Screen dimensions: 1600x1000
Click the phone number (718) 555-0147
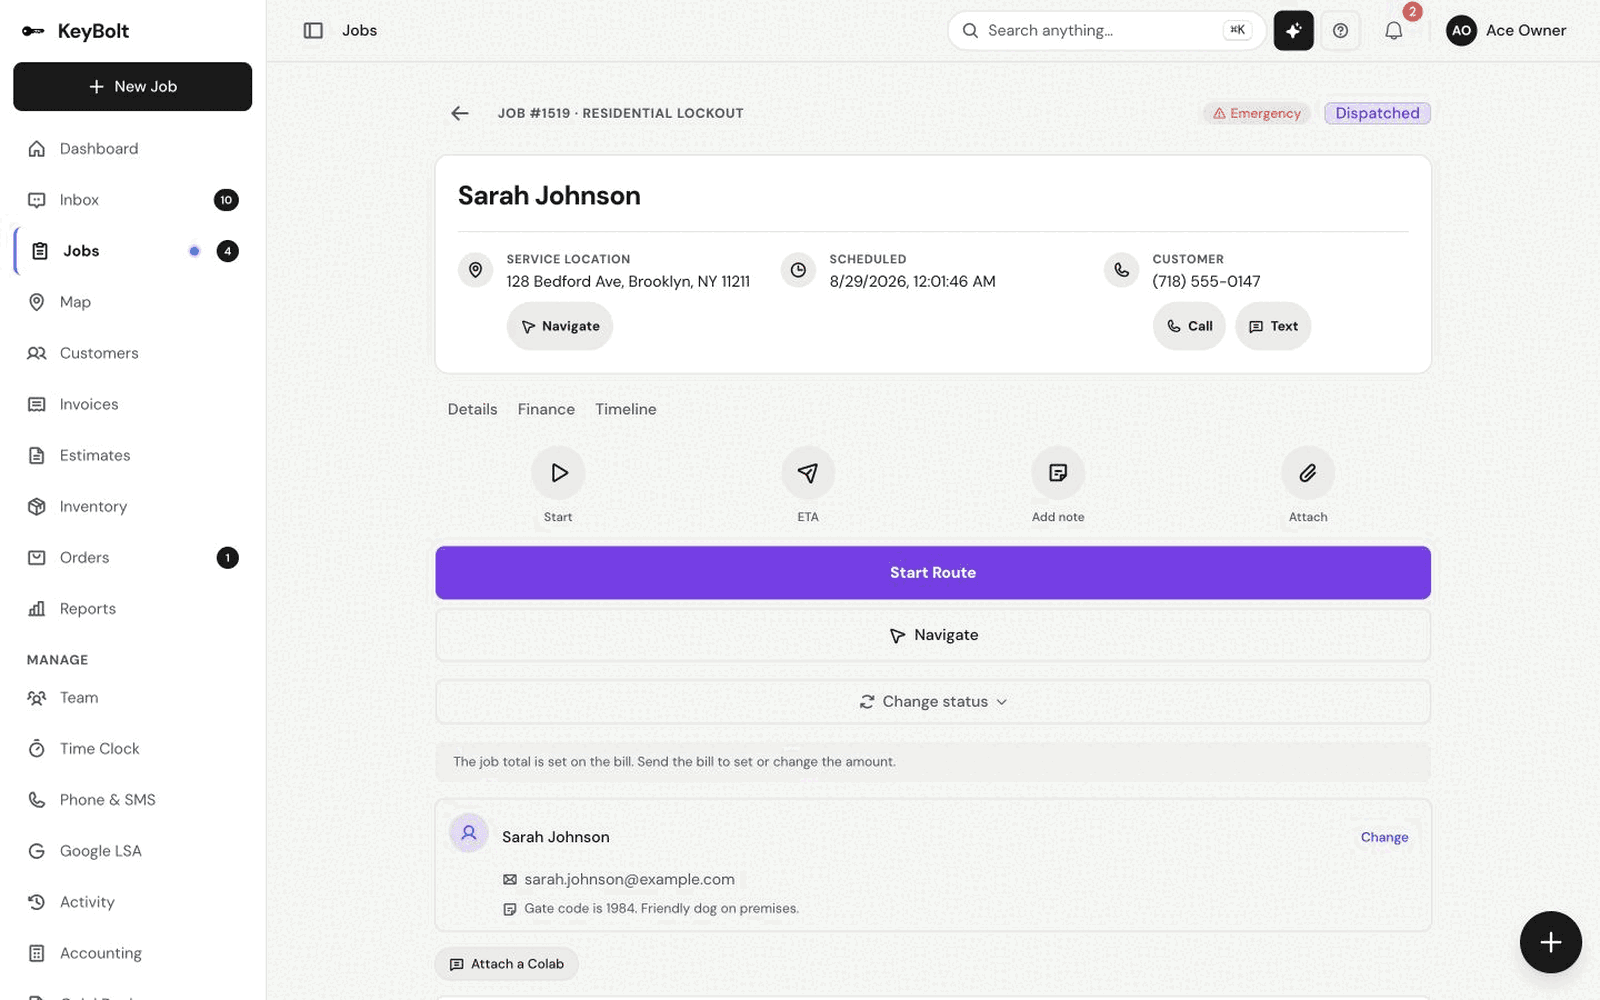tap(1206, 281)
